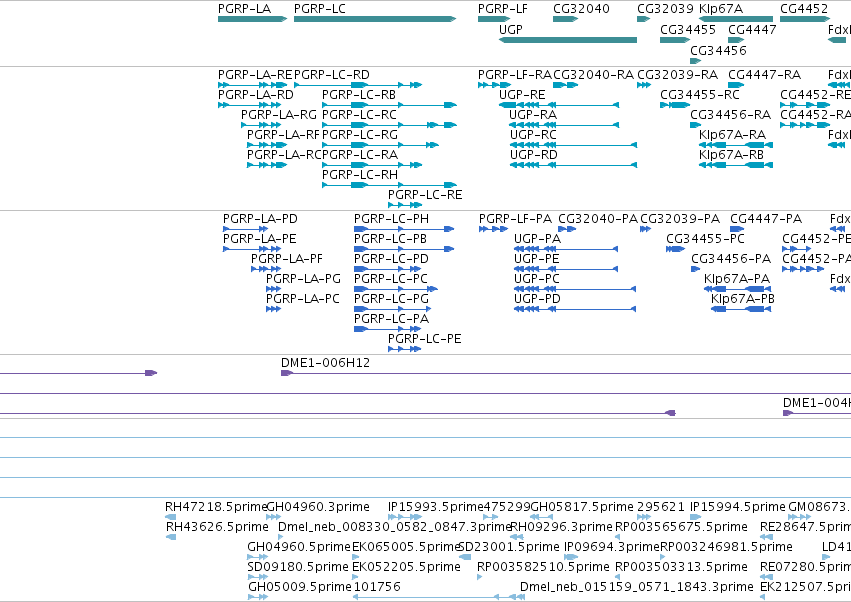Open protein PGRP-LC-PE
Image resolution: width=851 pixels, height=602 pixels.
(424, 339)
